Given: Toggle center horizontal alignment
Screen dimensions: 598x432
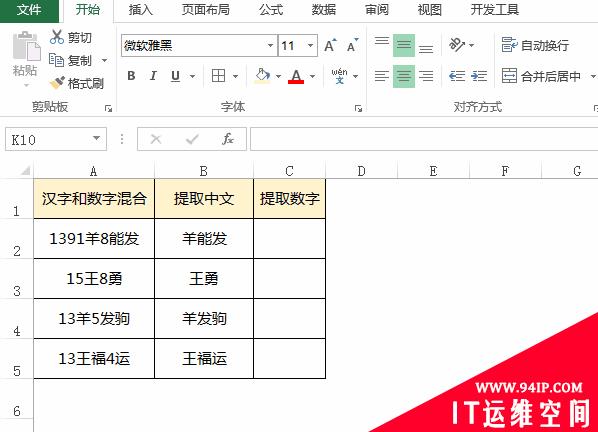Looking at the screenshot, I should click(404, 76).
